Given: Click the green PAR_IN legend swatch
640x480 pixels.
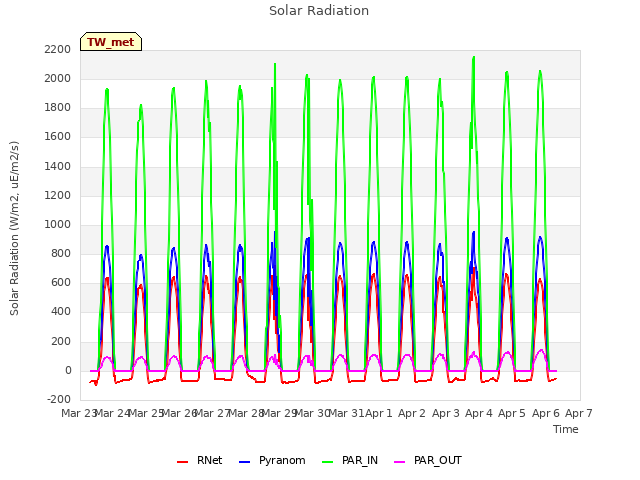Looking at the screenshot, I should (x=328, y=462).
